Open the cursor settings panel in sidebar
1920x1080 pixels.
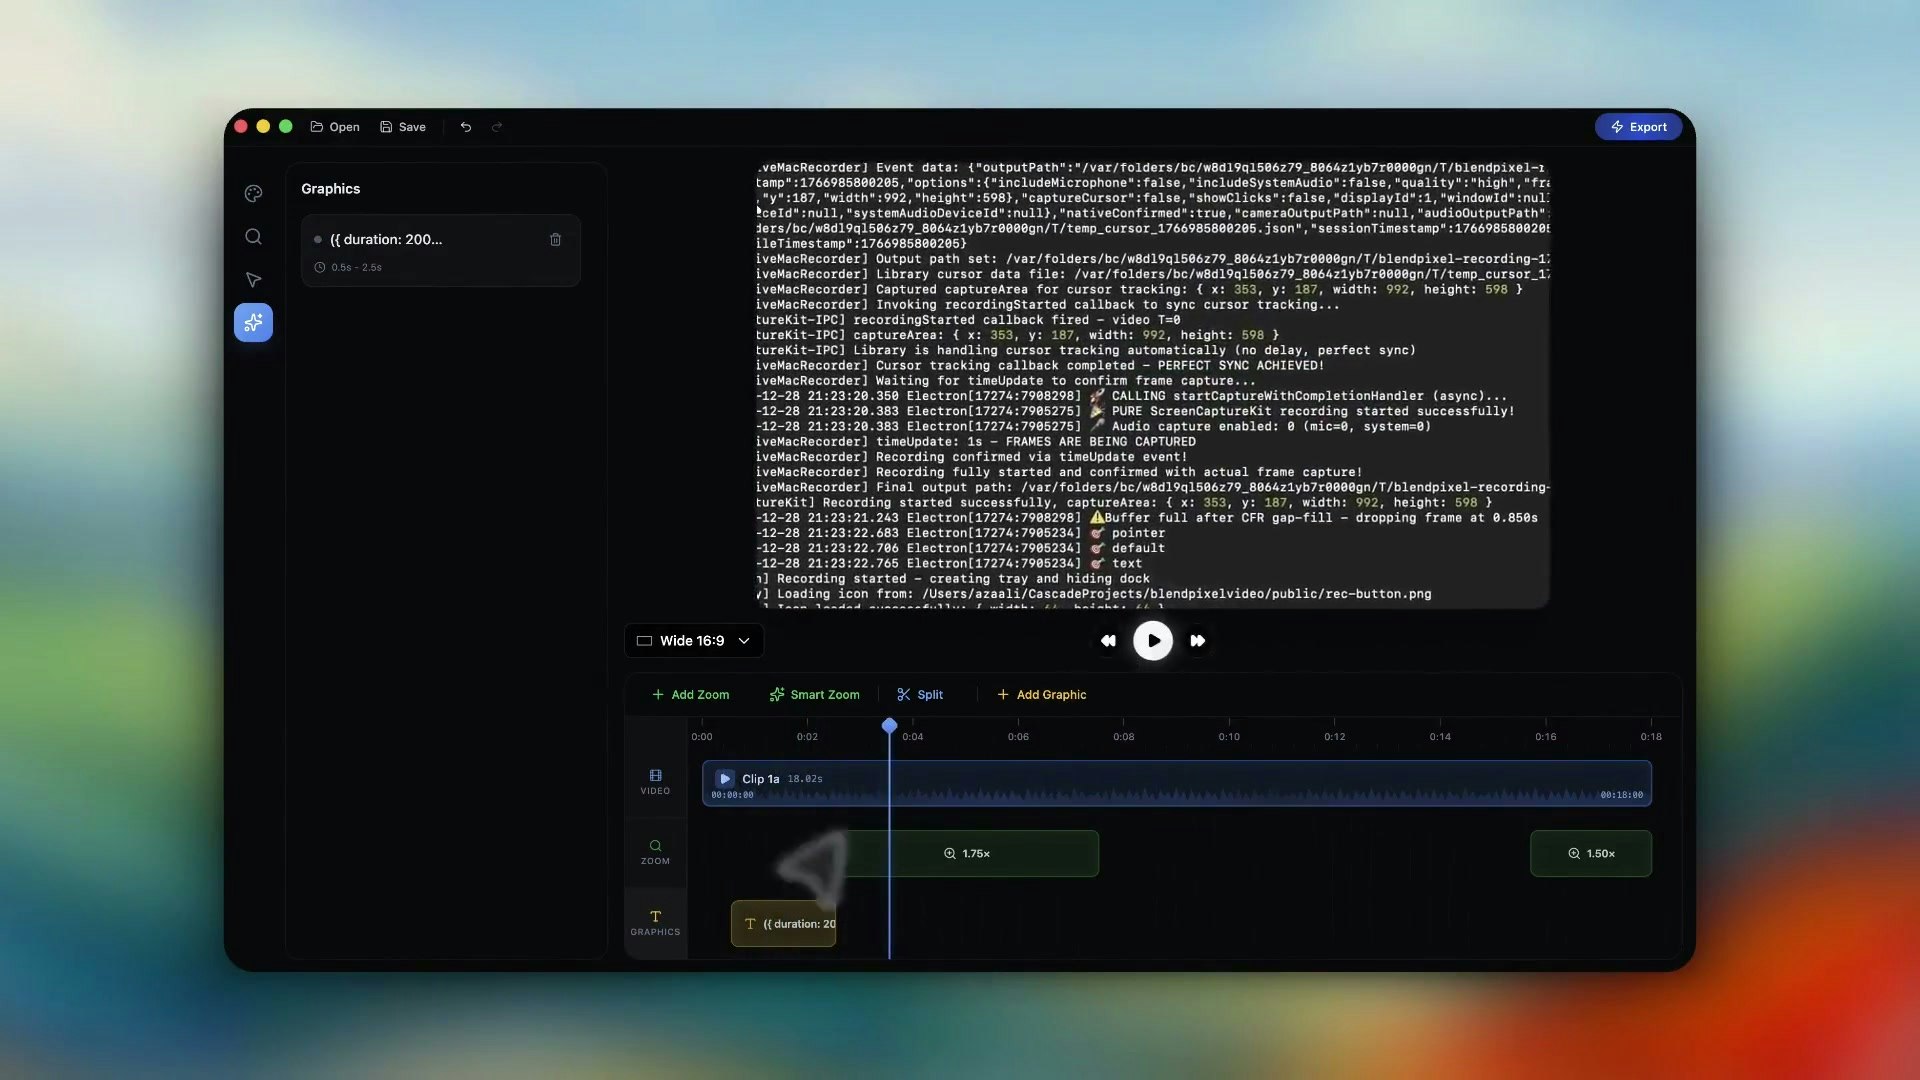click(253, 280)
